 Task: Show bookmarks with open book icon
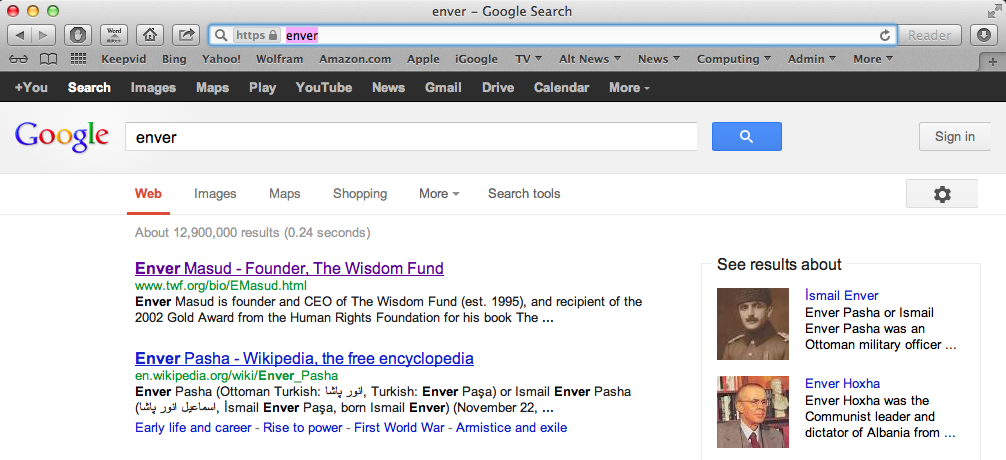(x=48, y=59)
